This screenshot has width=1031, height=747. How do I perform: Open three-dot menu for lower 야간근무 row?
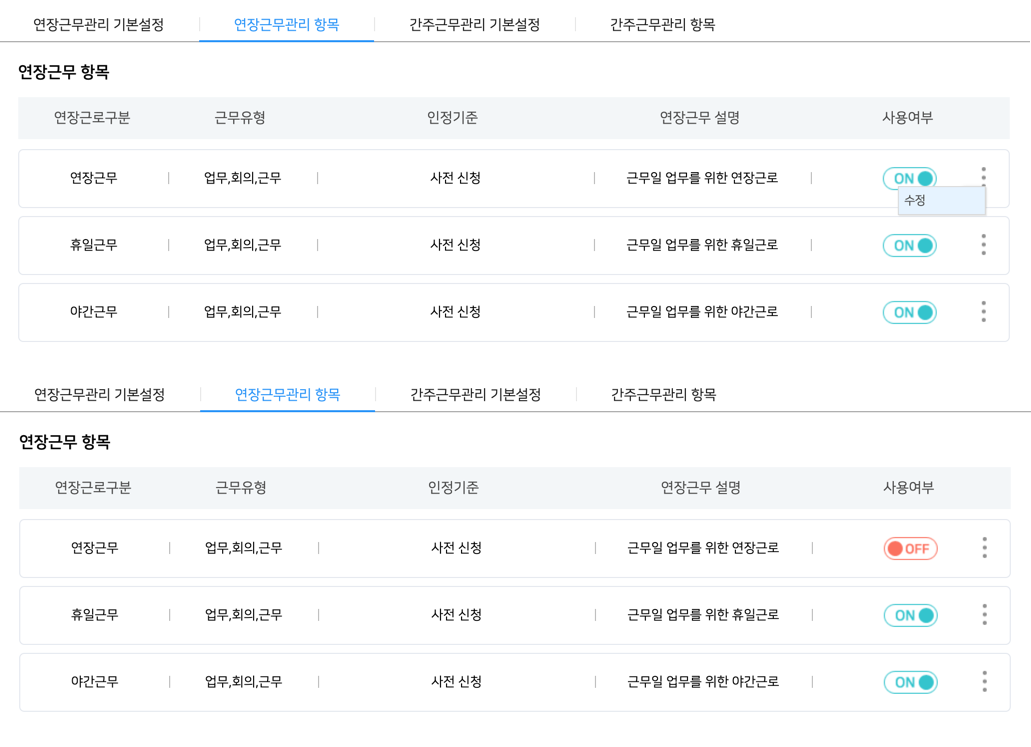(984, 682)
